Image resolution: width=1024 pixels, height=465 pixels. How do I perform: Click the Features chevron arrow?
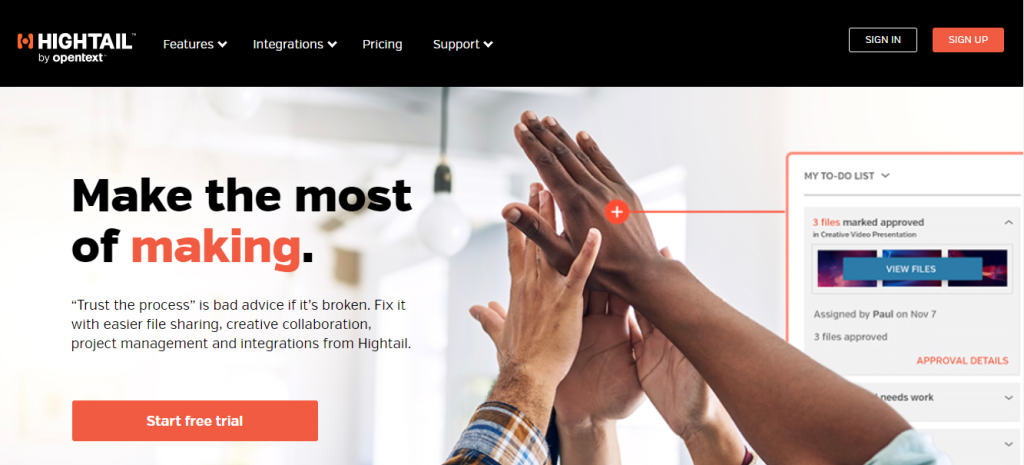223,44
